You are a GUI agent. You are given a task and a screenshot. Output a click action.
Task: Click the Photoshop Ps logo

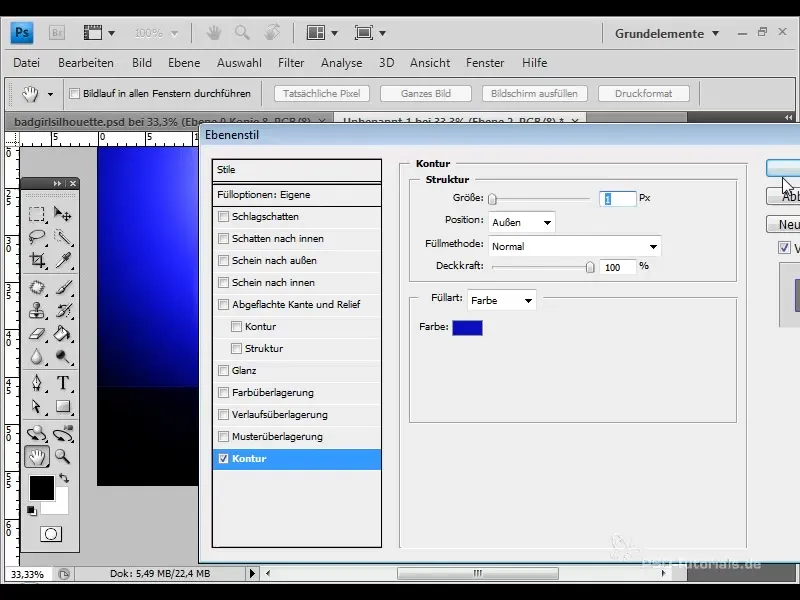[22, 33]
